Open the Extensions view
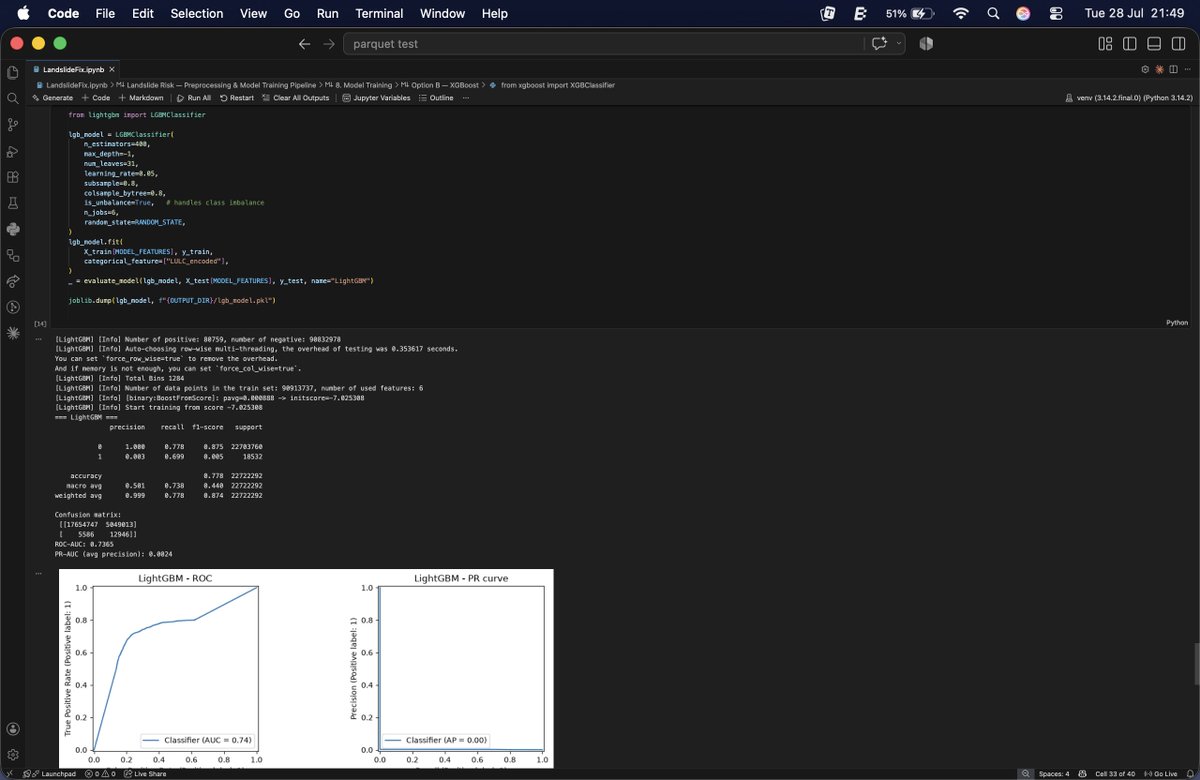The image size is (1200, 780). coord(13,177)
